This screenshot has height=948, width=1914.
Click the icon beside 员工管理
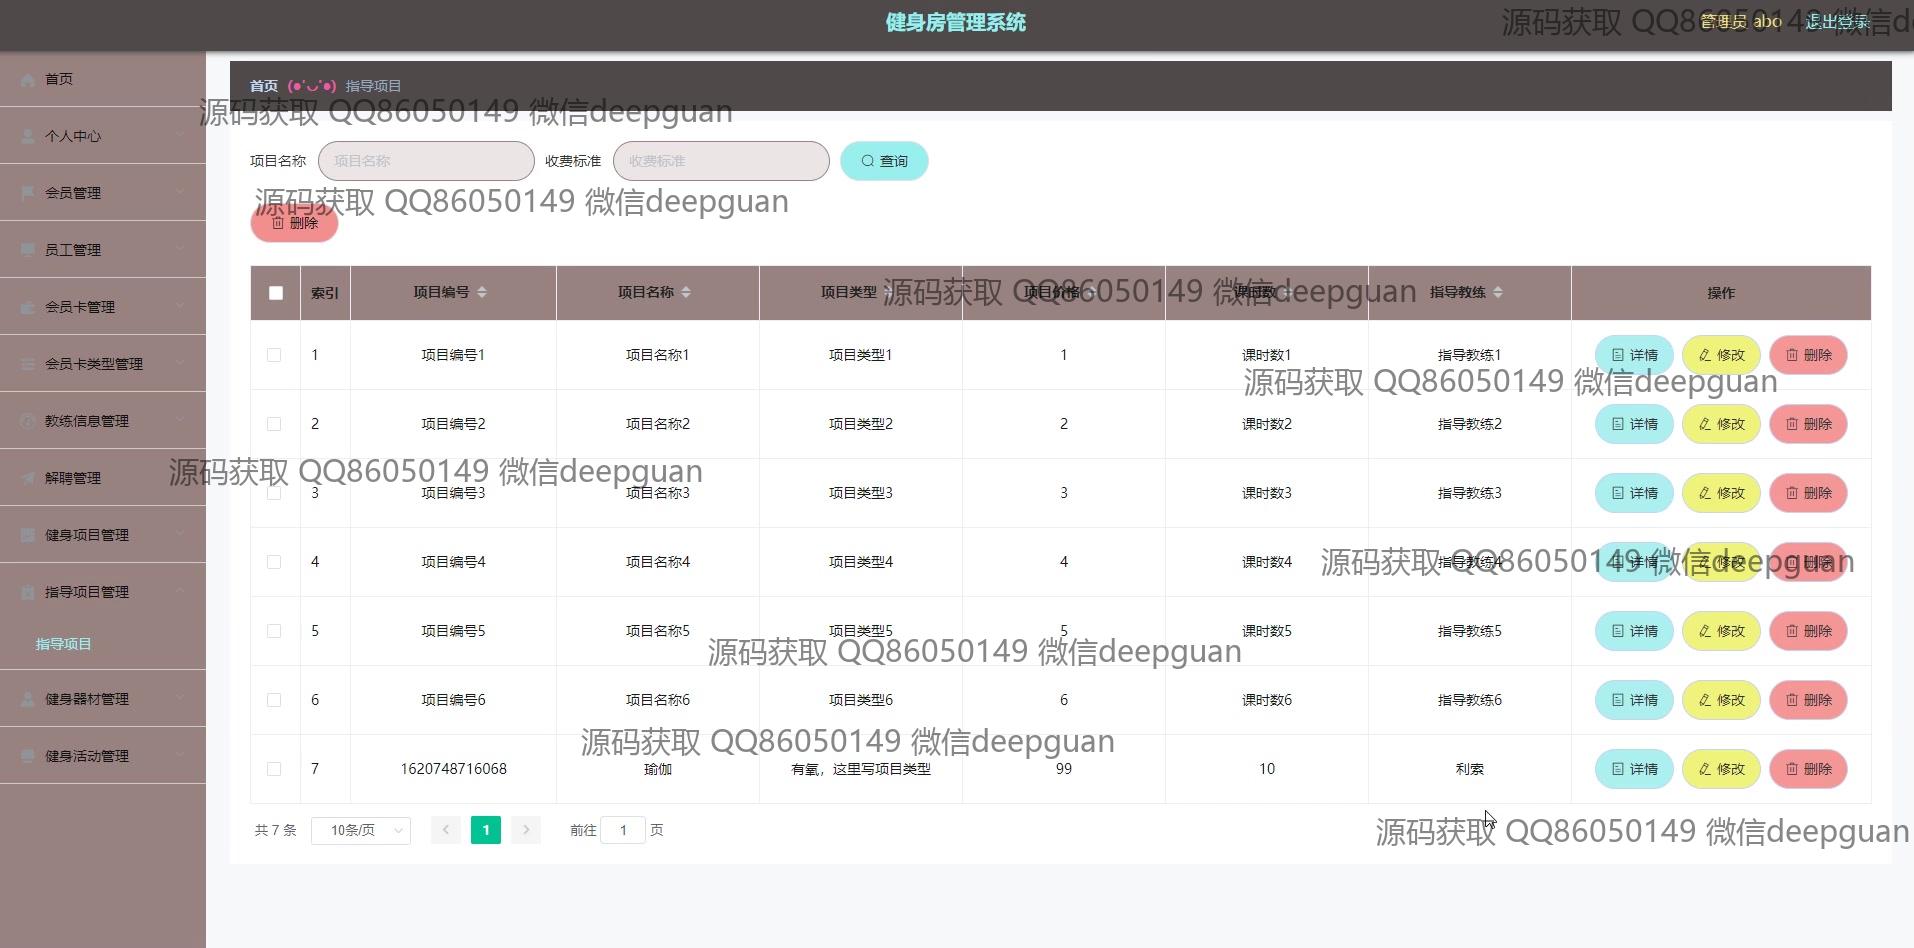[28, 251]
